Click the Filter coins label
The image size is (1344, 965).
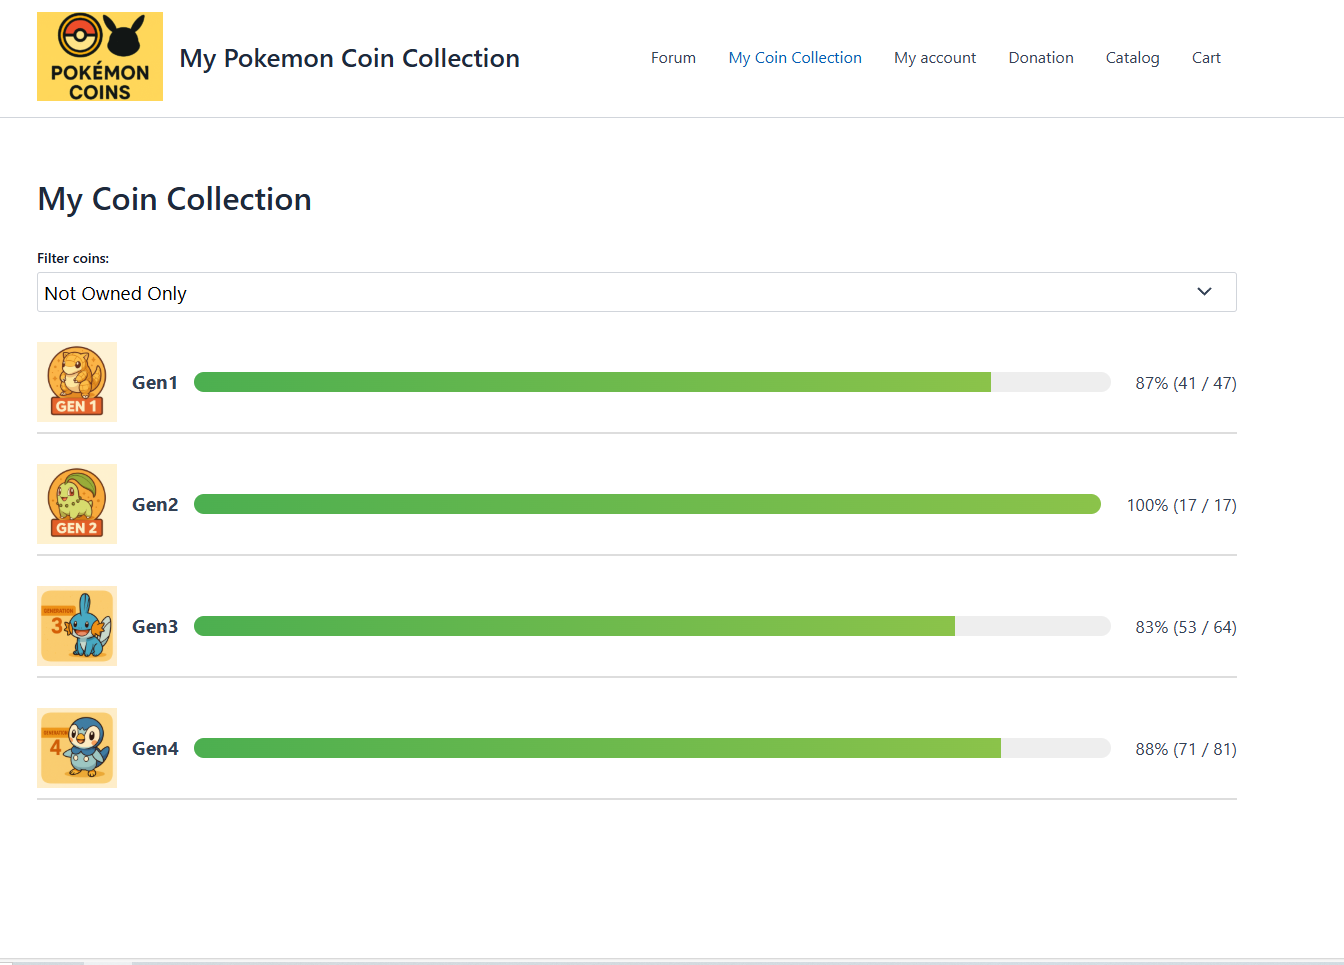[73, 258]
